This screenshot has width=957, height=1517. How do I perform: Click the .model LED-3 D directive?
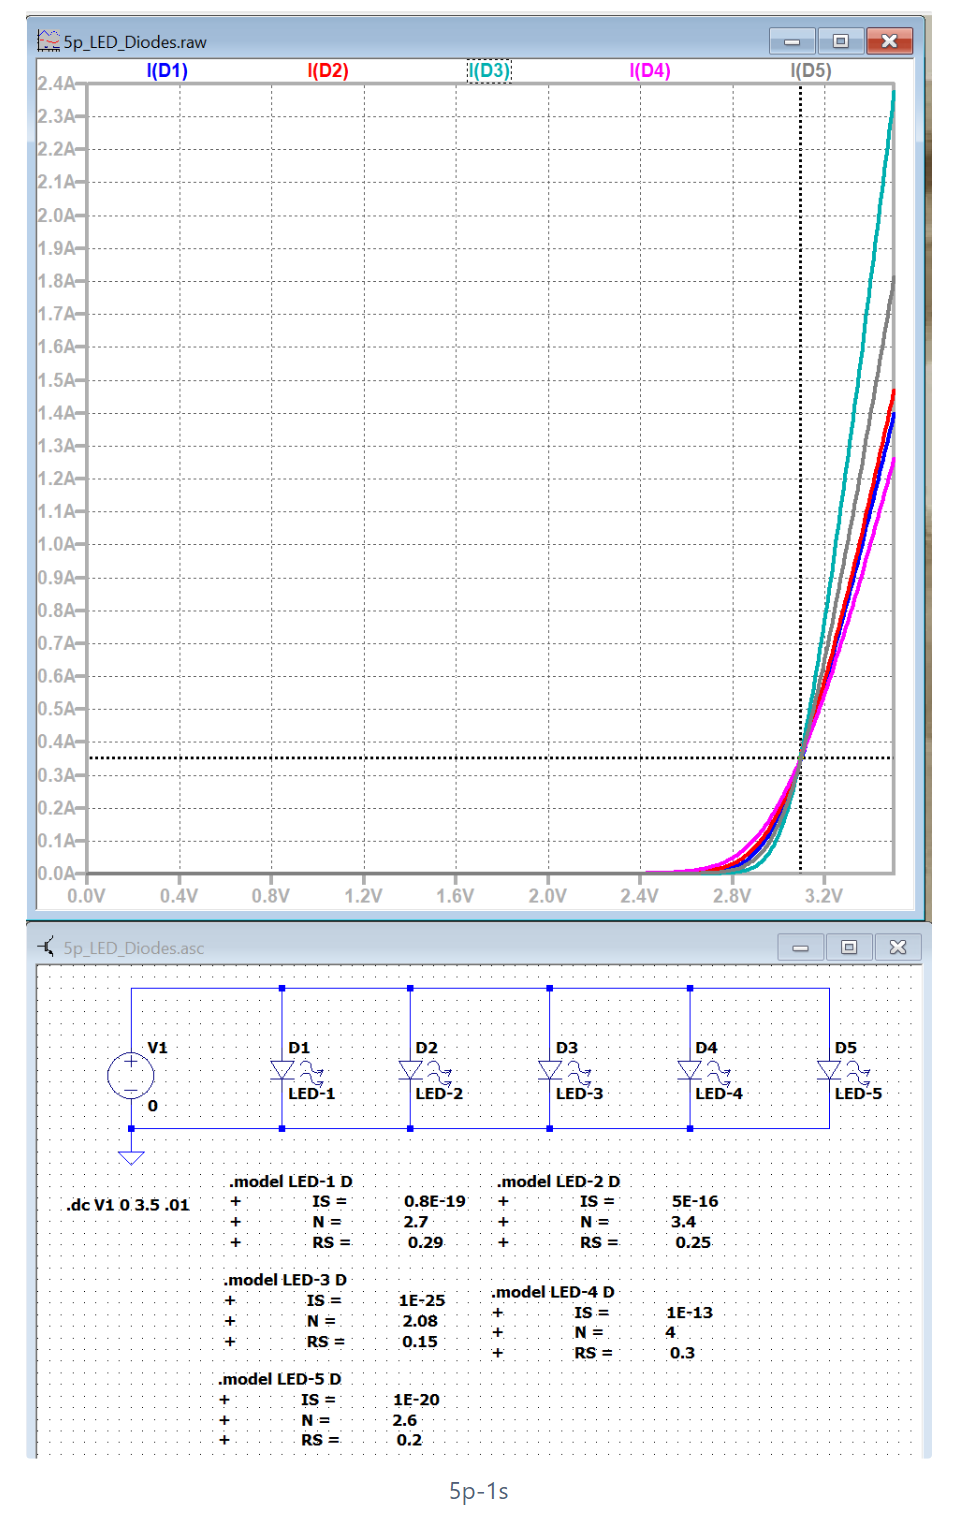(x=284, y=1279)
